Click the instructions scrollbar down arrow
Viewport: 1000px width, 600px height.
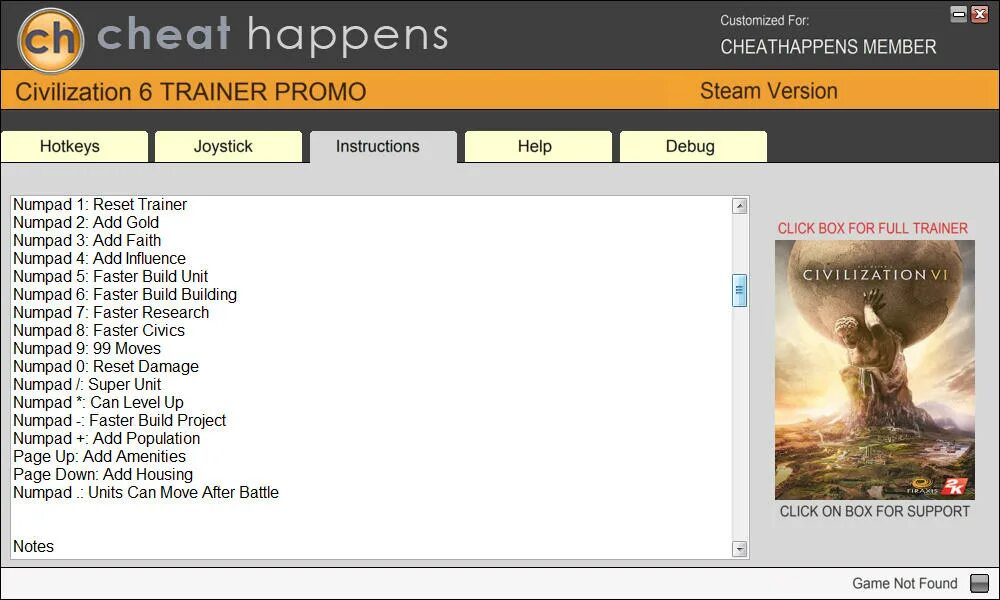click(740, 548)
